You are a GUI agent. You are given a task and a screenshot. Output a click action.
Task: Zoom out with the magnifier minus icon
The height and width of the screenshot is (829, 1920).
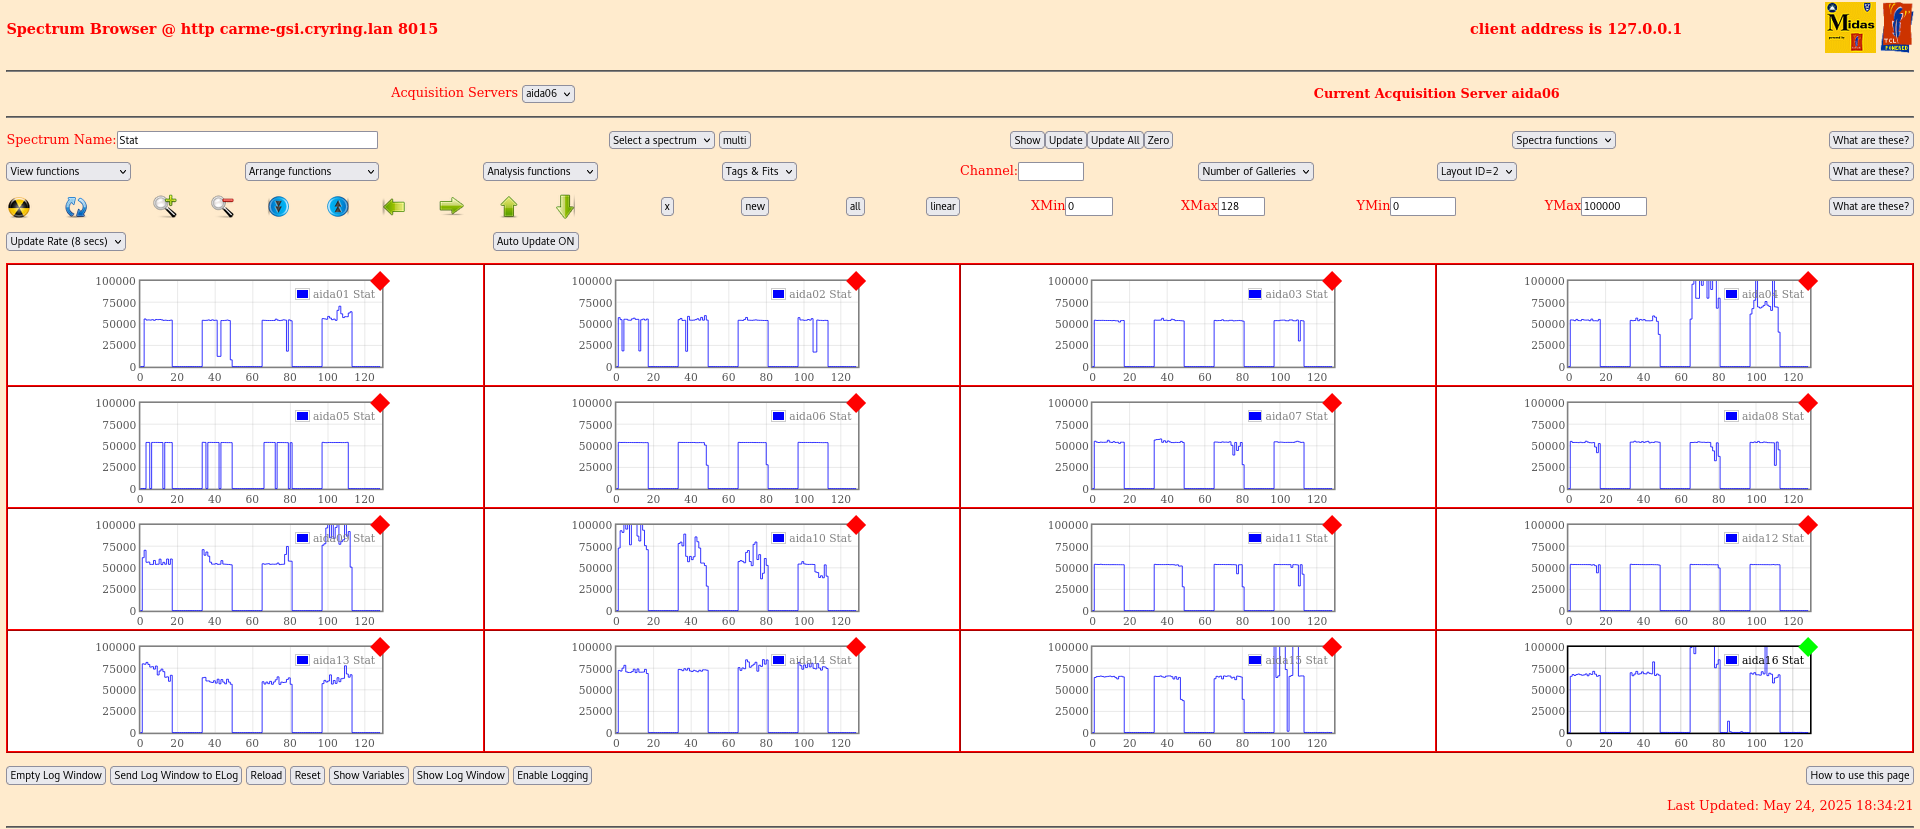coord(222,207)
